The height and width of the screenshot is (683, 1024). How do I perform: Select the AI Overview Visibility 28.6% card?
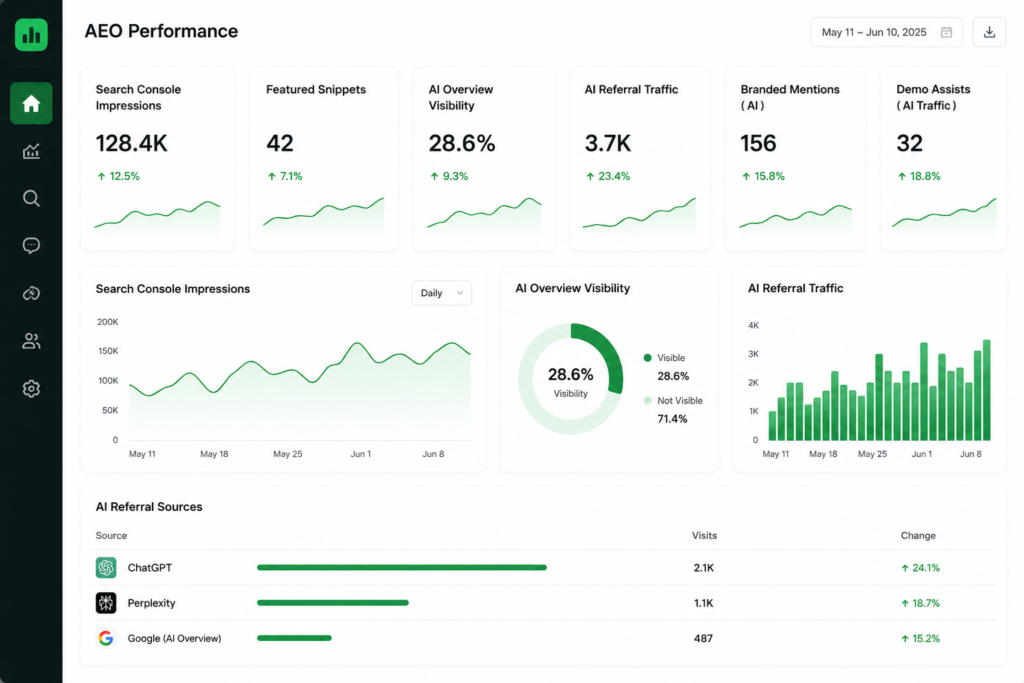pyautogui.click(x=484, y=159)
